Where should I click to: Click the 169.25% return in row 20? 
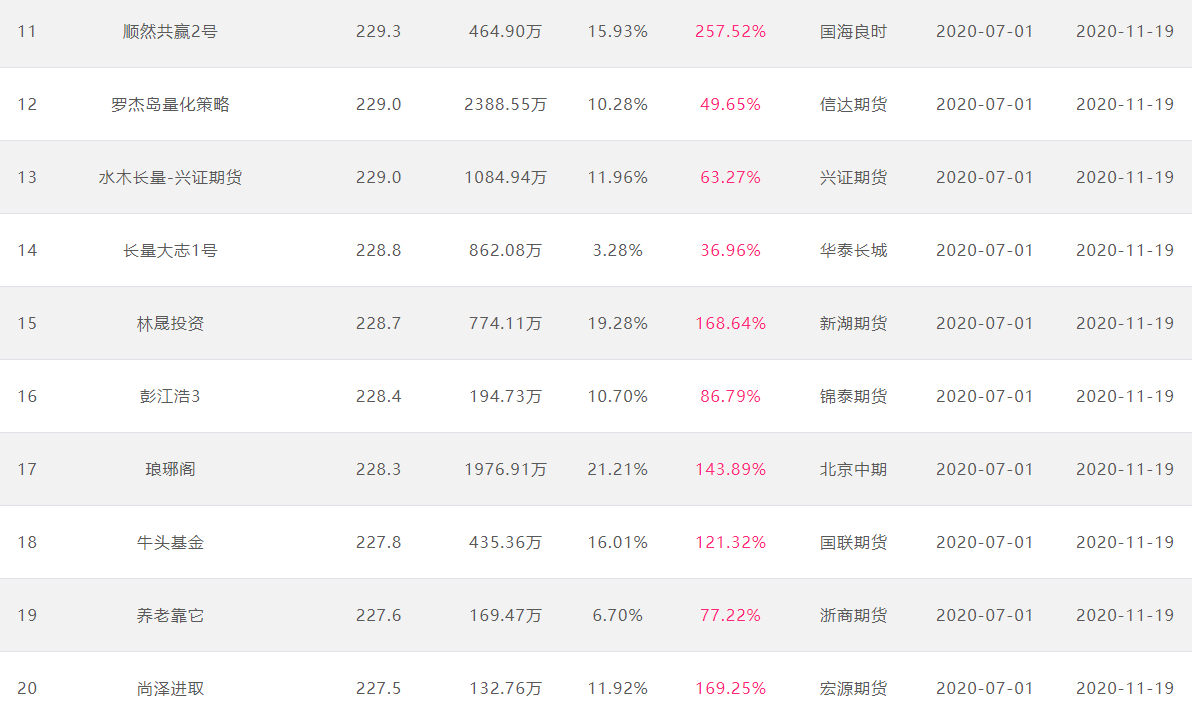click(731, 689)
